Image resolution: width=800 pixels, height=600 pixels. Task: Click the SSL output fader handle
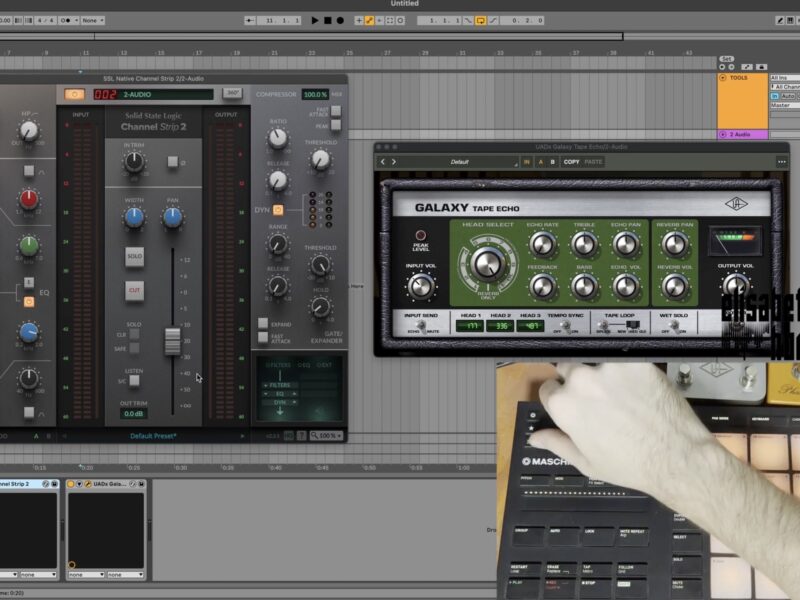[x=173, y=340]
